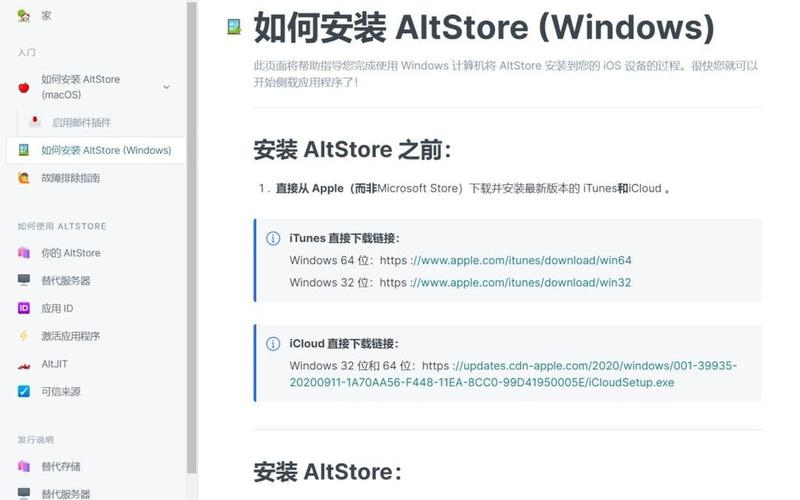Click the lightning bolt icon
Viewport: 800px width, 500px height.
[23, 336]
